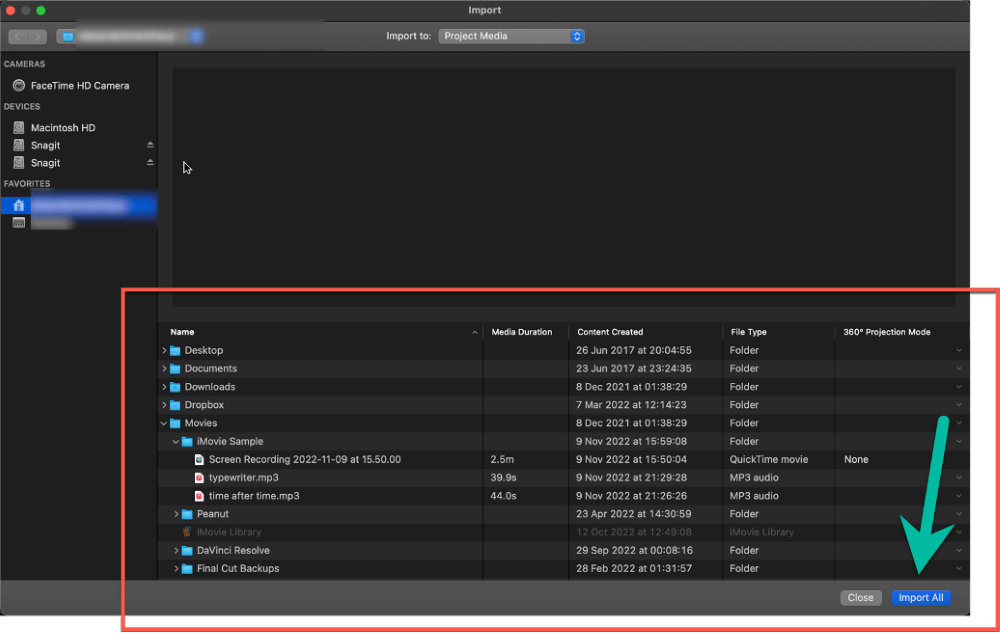
Task: Eject the first Snagit device
Action: 151,144
